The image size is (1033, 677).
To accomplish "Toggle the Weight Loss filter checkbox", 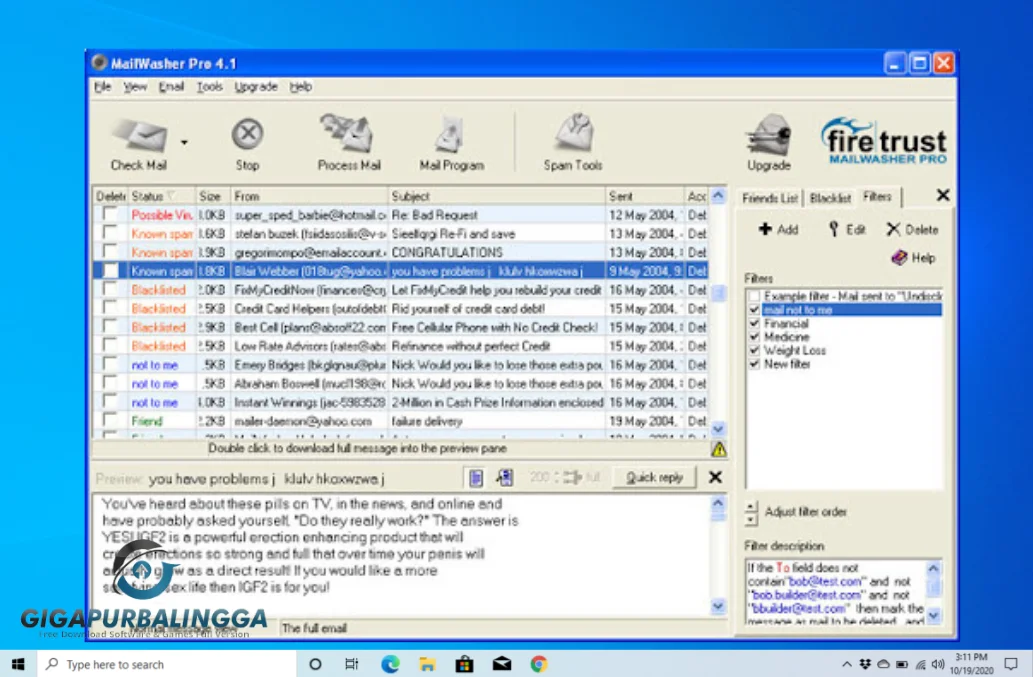I will click(x=754, y=350).
